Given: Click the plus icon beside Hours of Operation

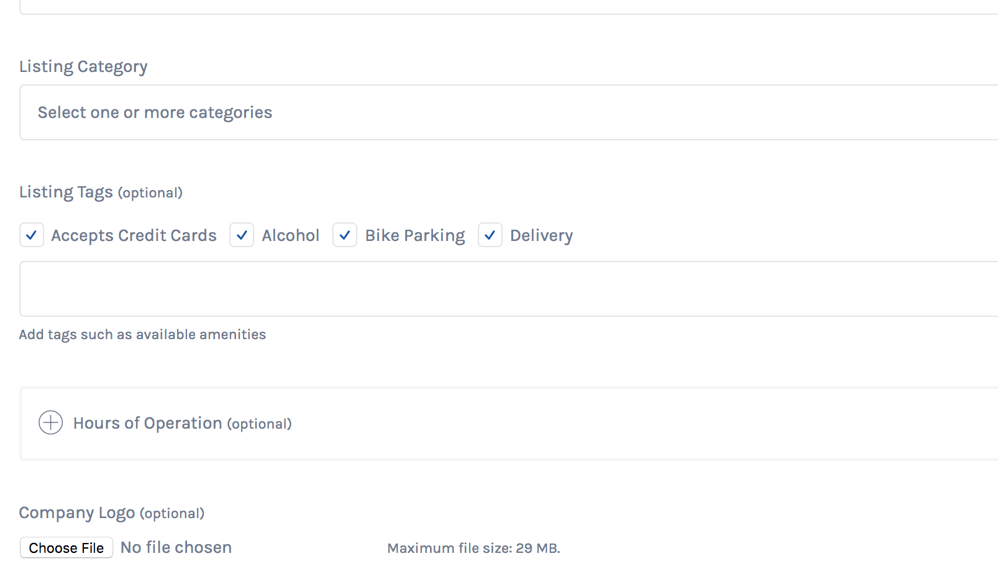Looking at the screenshot, I should click(50, 422).
